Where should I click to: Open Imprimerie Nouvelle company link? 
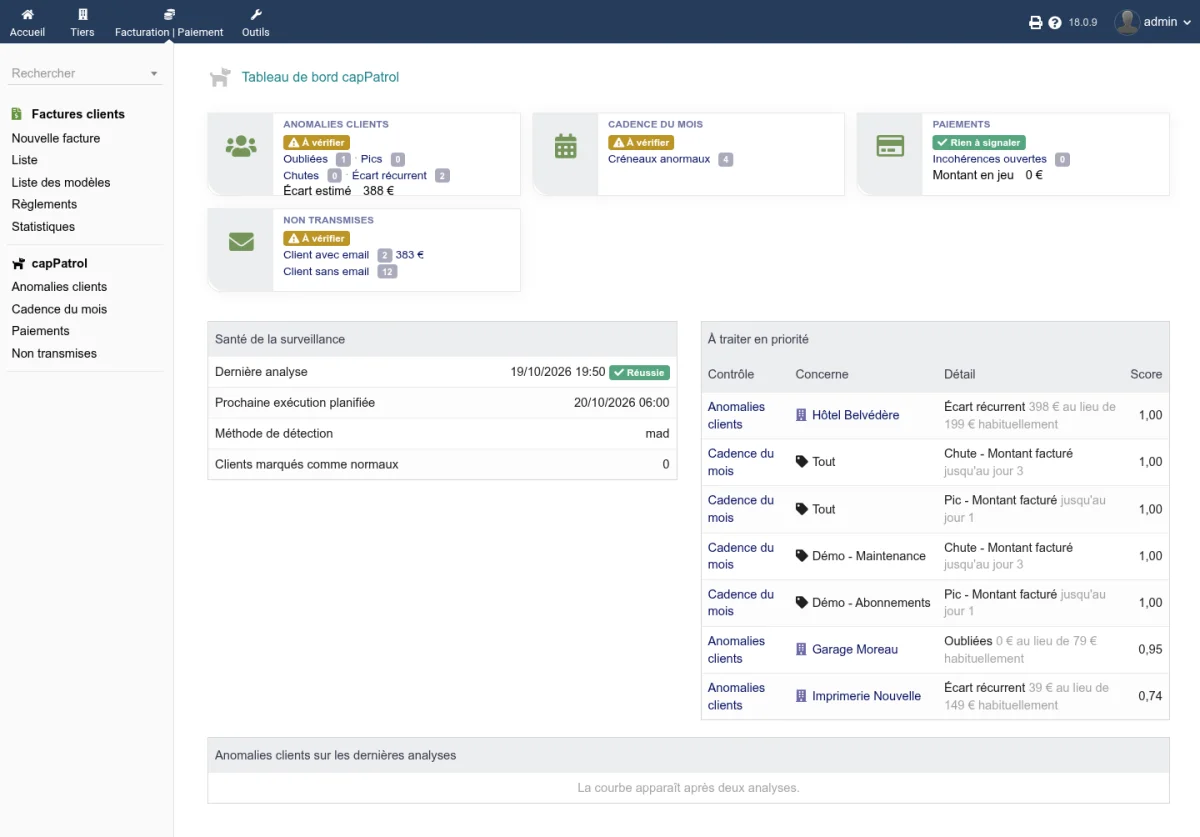click(866, 696)
